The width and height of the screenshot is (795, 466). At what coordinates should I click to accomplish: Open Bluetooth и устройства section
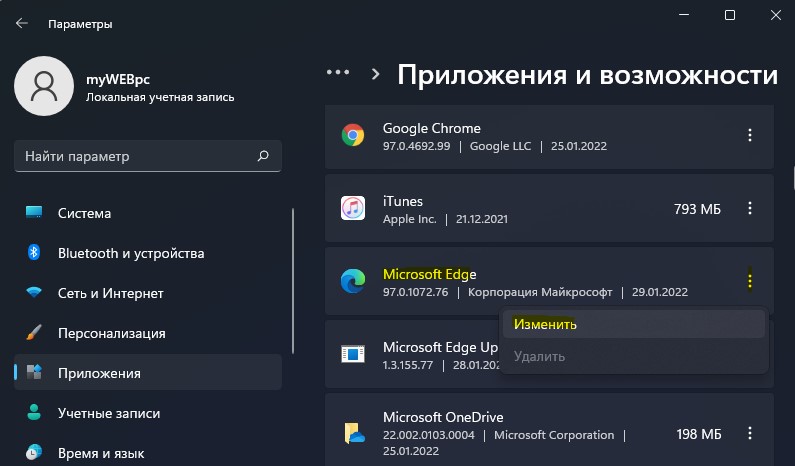coord(148,253)
